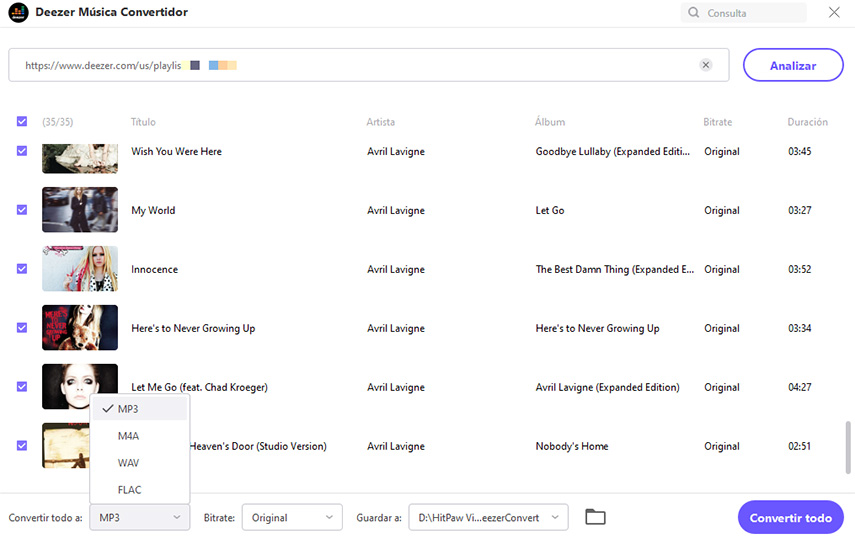Select WAV in the format list

click(140, 463)
